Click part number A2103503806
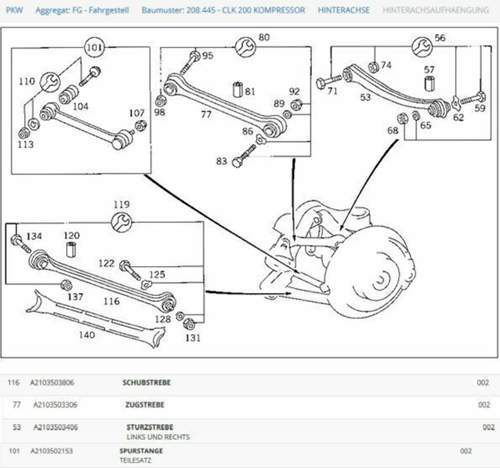Image resolution: width=500 pixels, height=468 pixels. [52, 382]
